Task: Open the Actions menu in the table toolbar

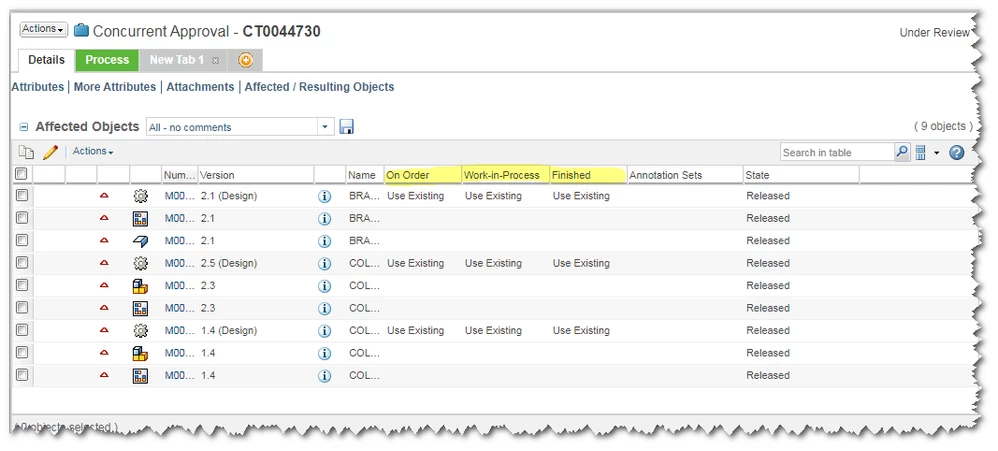Action: click(93, 151)
